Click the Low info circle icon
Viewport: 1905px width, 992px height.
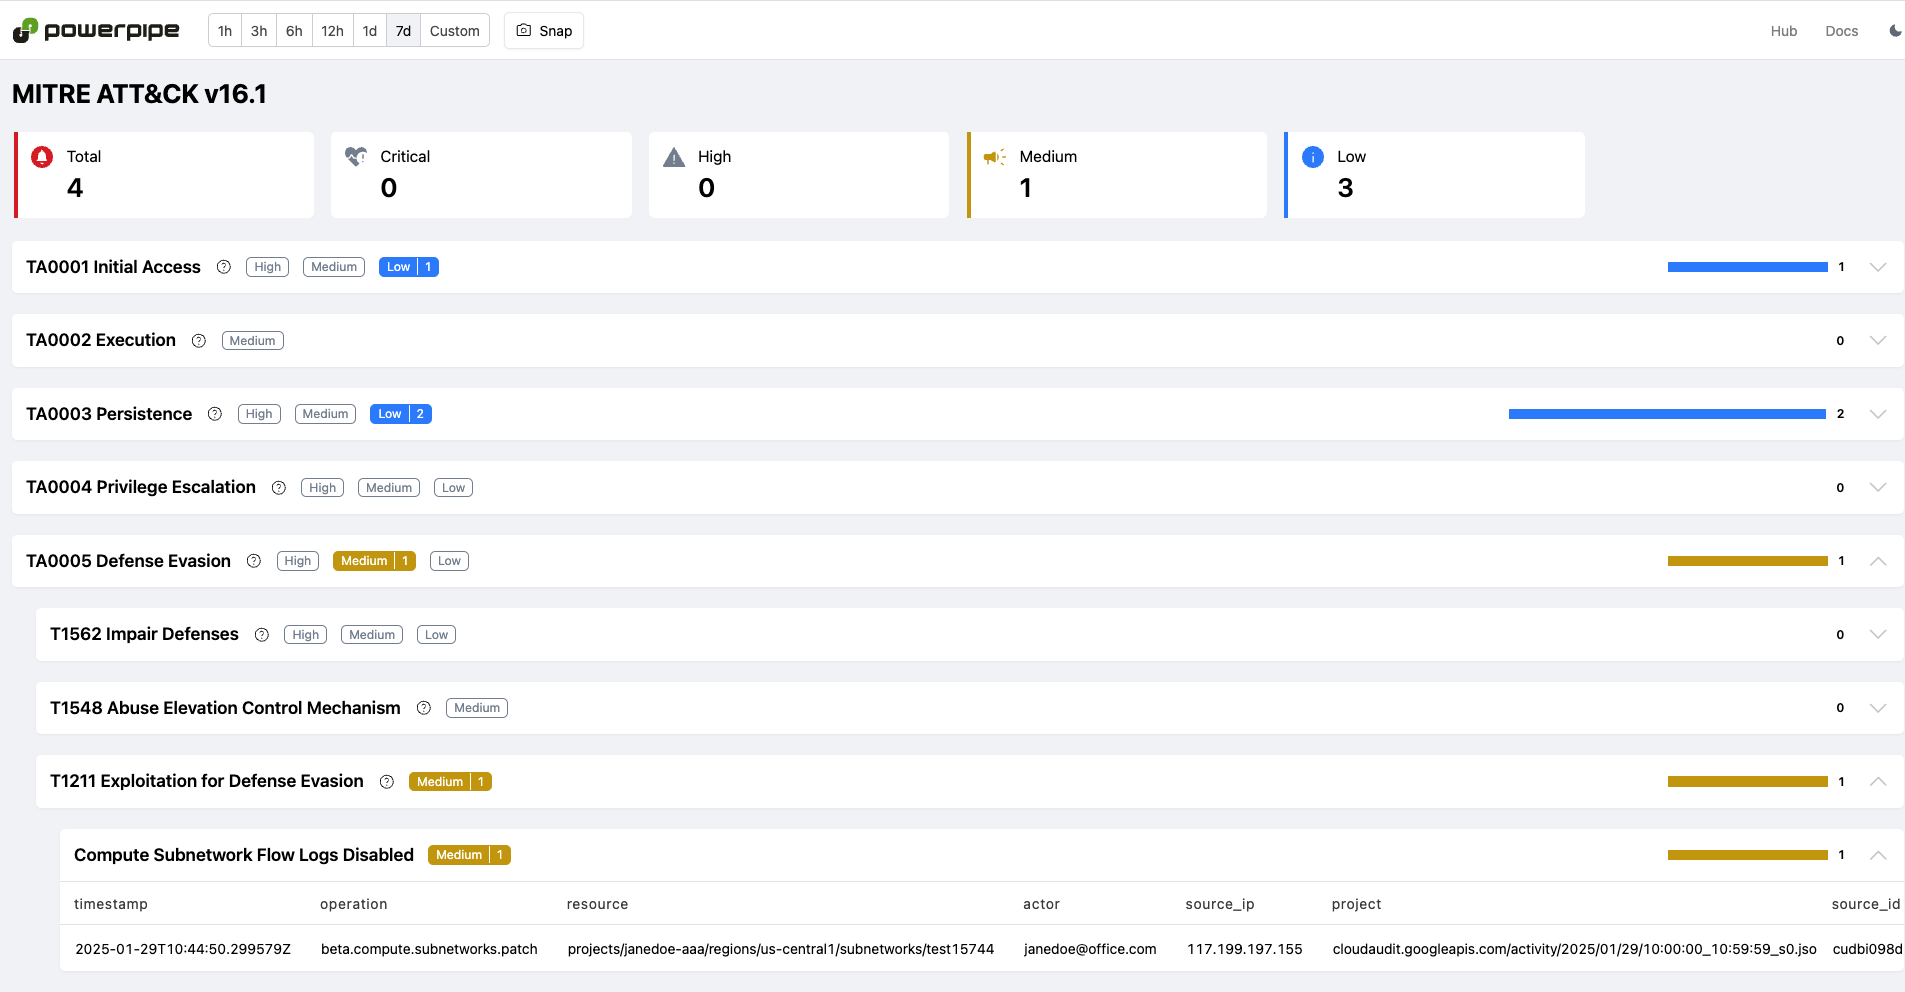coord(1313,157)
